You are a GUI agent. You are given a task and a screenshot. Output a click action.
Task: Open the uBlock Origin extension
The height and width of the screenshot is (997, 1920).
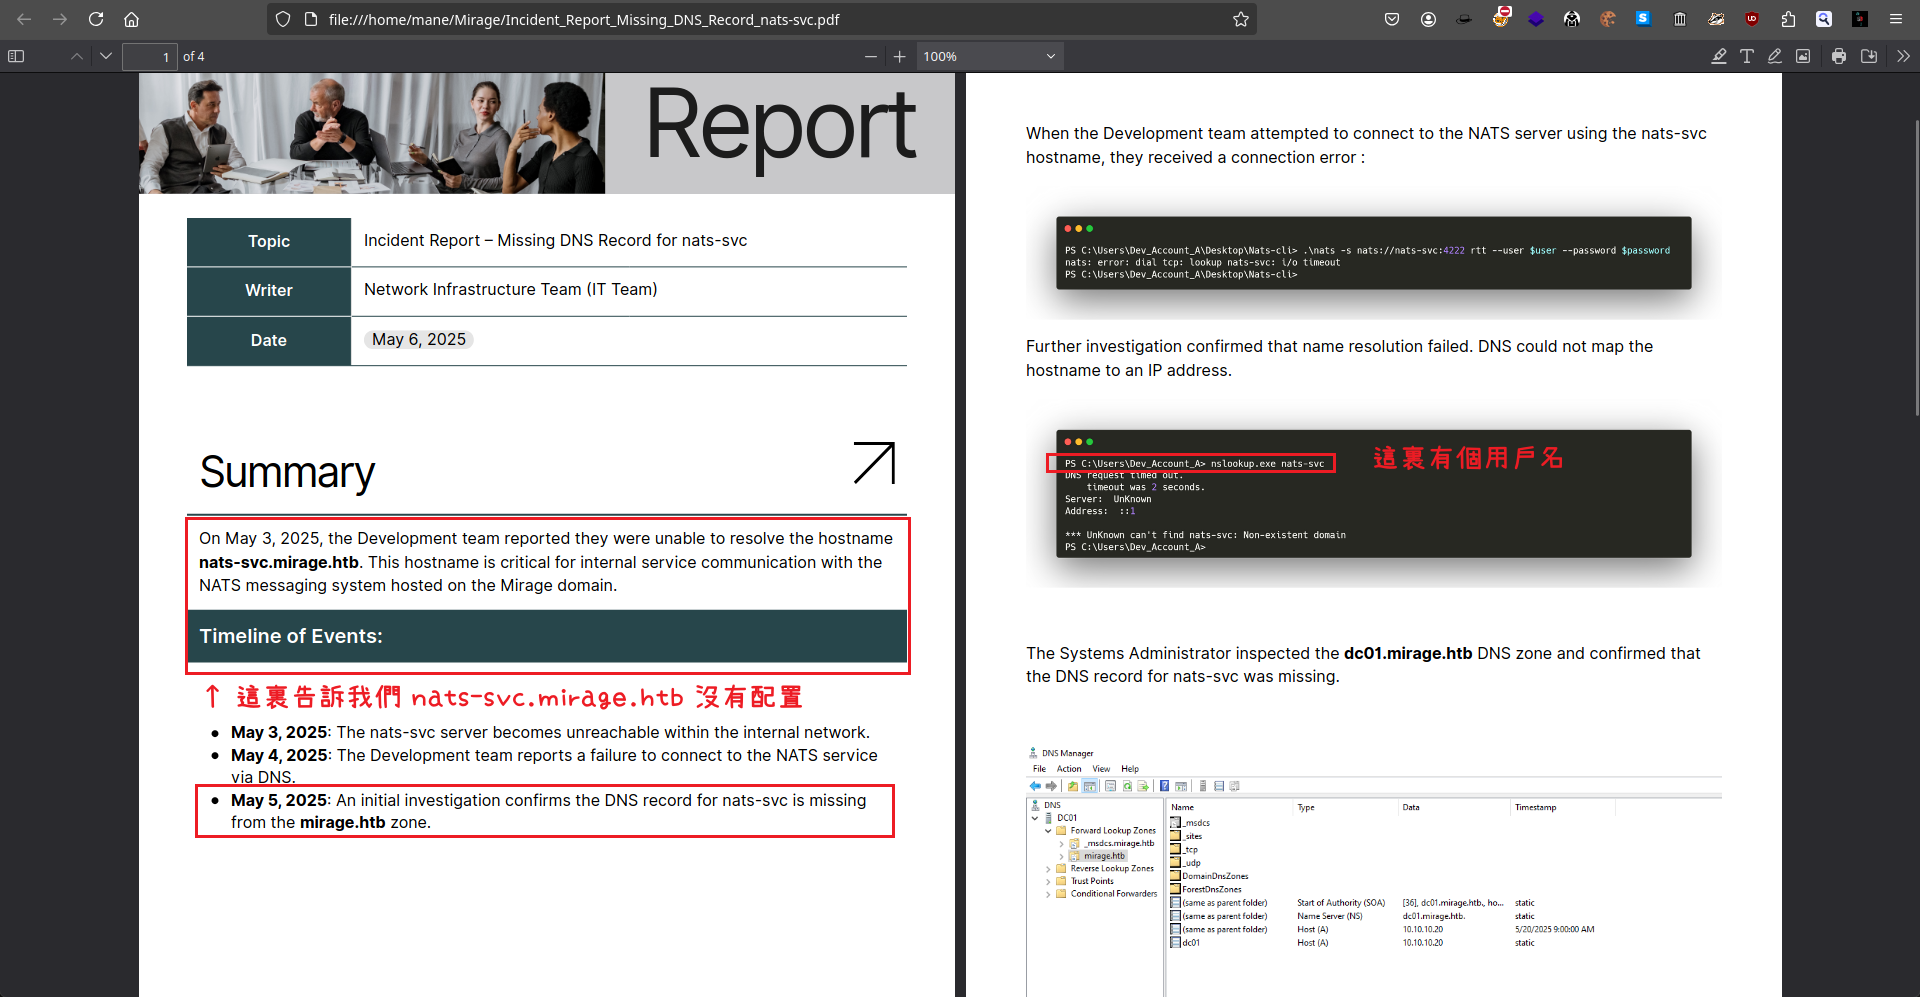coord(1752,19)
